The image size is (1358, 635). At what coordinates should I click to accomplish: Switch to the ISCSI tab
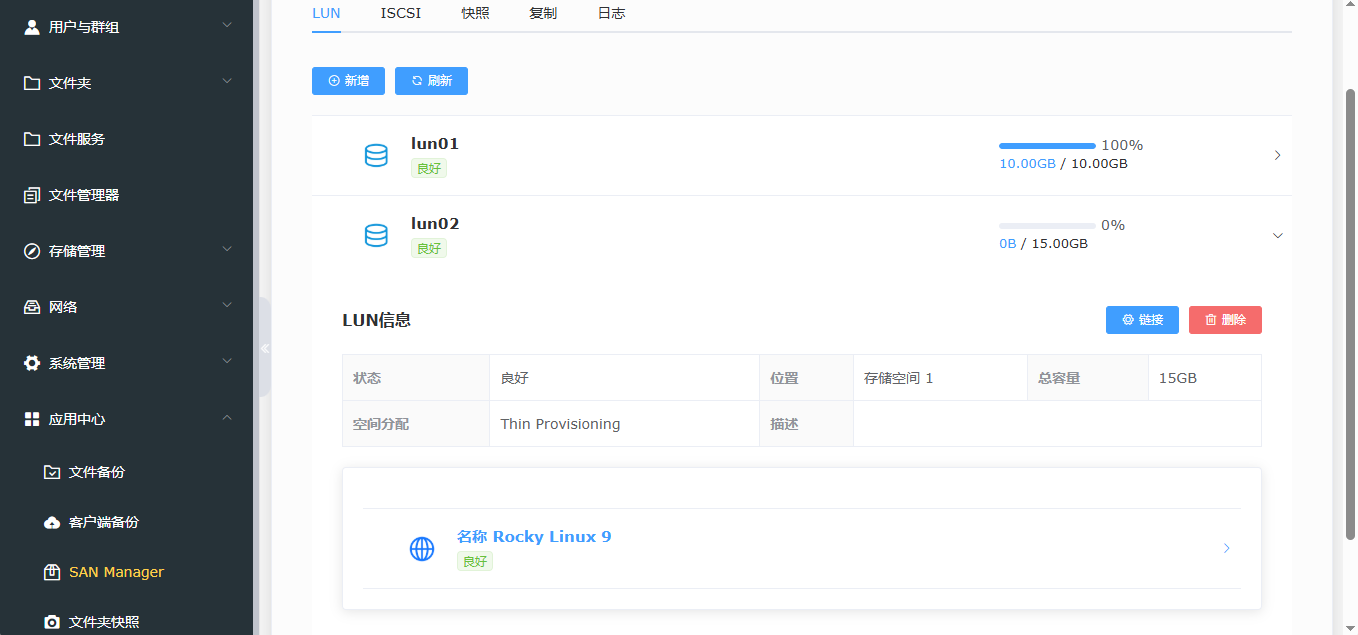coord(400,13)
